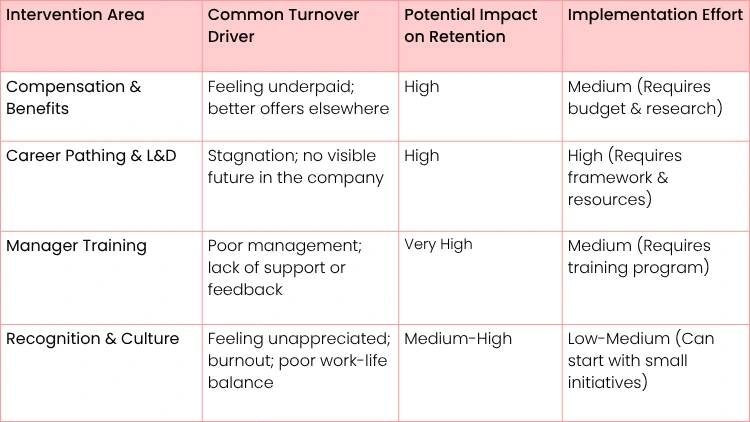The image size is (750, 422).
Task: Click the High impact cell for Career Pathing
Action: coord(422,156)
